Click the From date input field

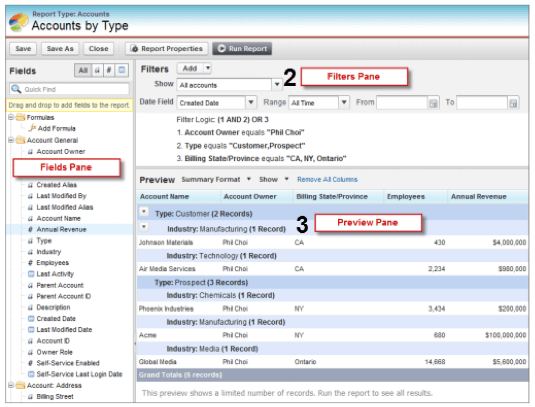402,103
